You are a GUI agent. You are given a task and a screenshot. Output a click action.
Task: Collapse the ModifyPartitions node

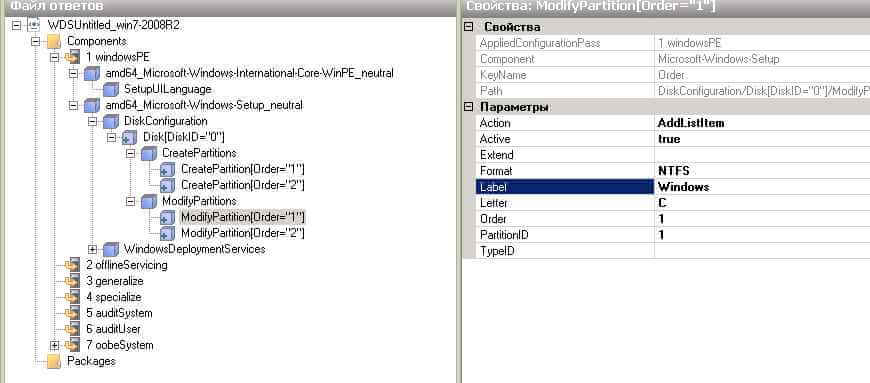pos(130,201)
